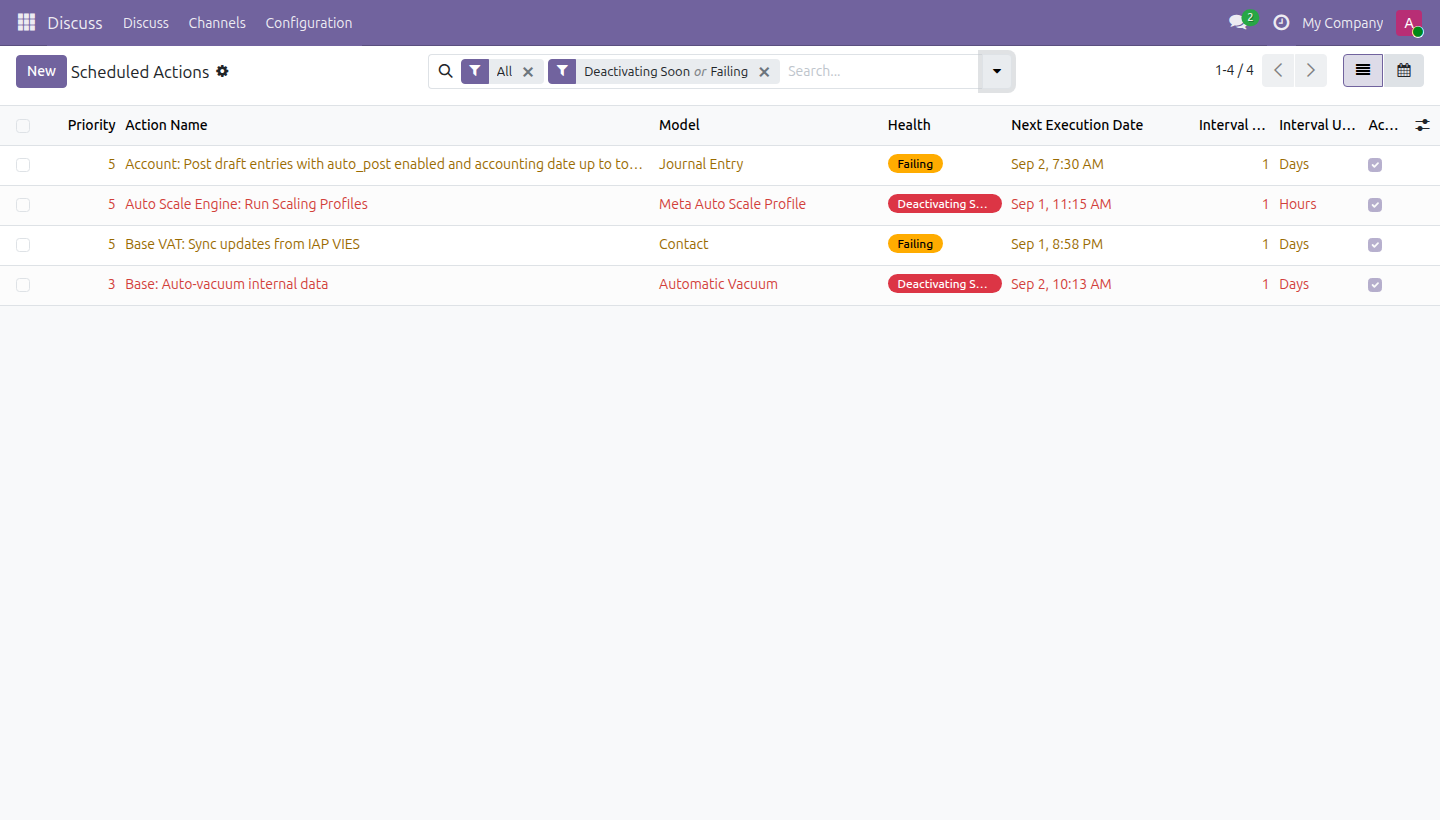This screenshot has height=820, width=1440.
Task: Click the Discuss app title
Action: (75, 22)
